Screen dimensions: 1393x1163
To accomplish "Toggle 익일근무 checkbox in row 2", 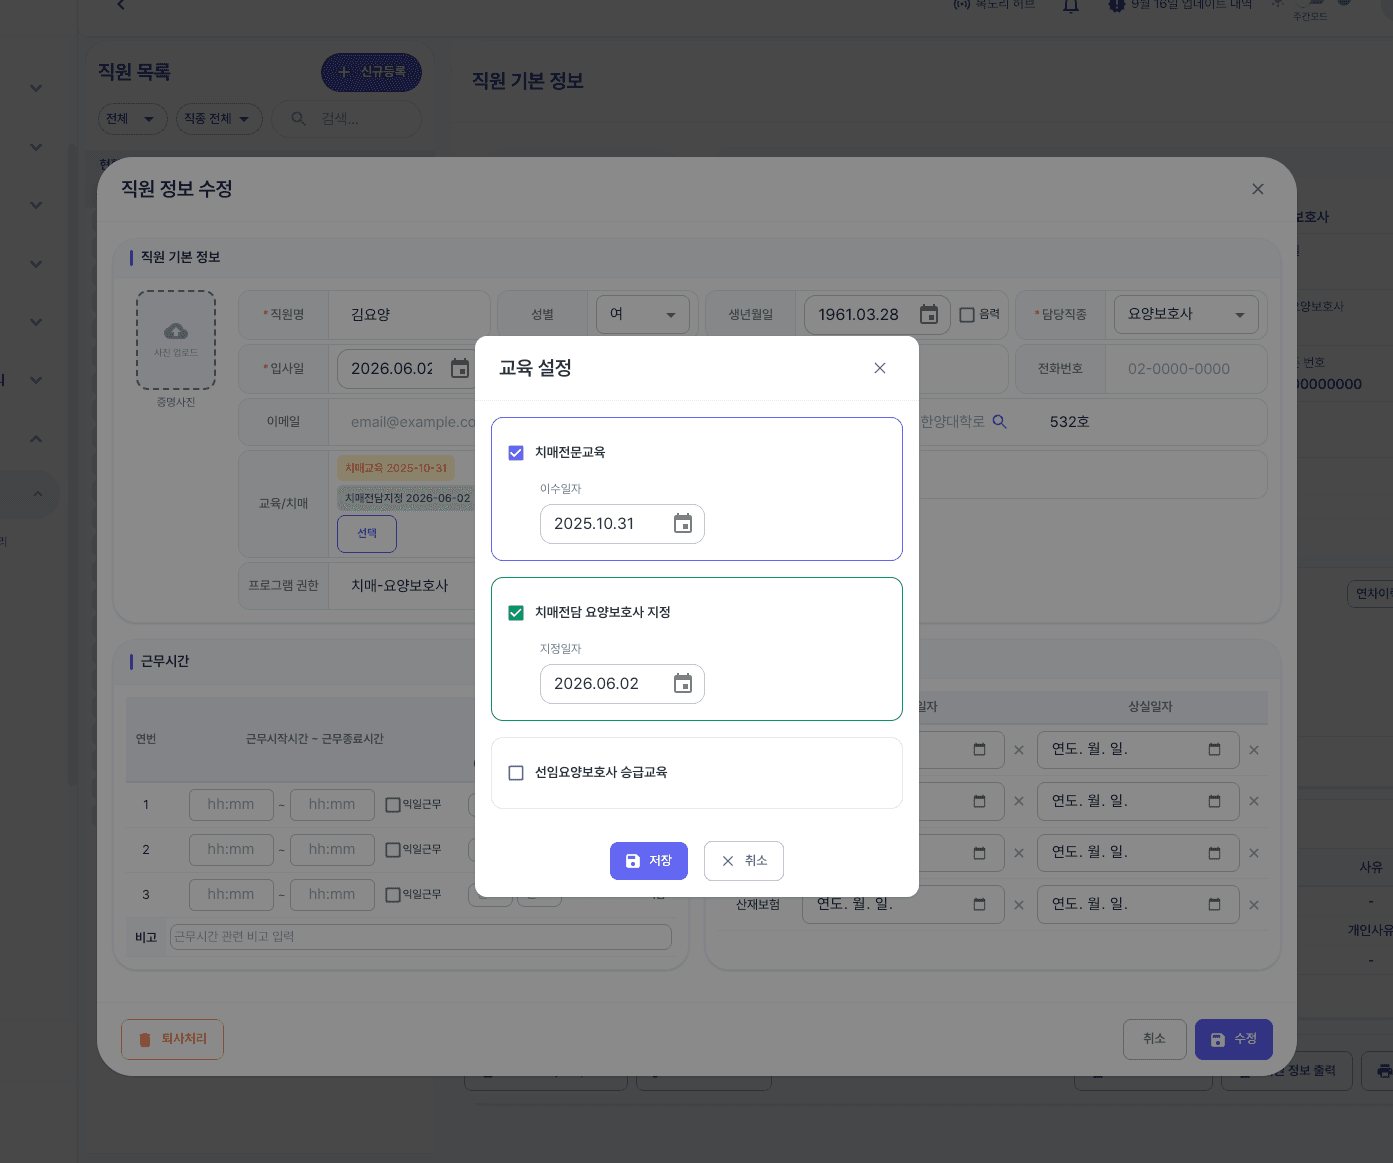I will coord(393,850).
